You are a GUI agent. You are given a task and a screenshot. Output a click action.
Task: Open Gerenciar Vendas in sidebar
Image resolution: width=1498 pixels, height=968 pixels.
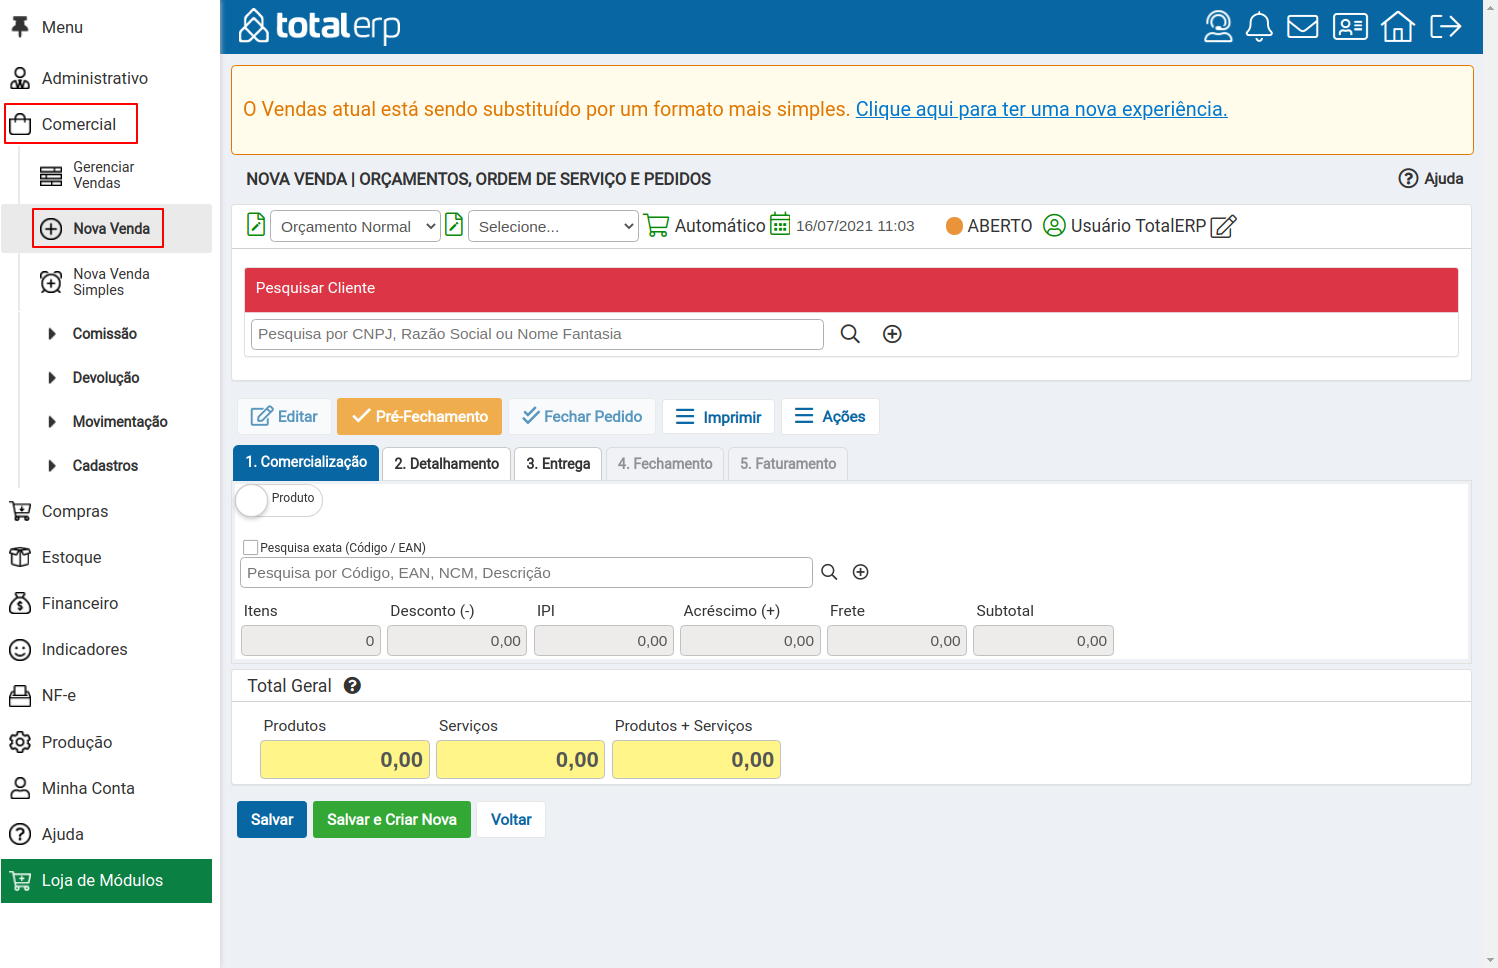[x=104, y=175]
